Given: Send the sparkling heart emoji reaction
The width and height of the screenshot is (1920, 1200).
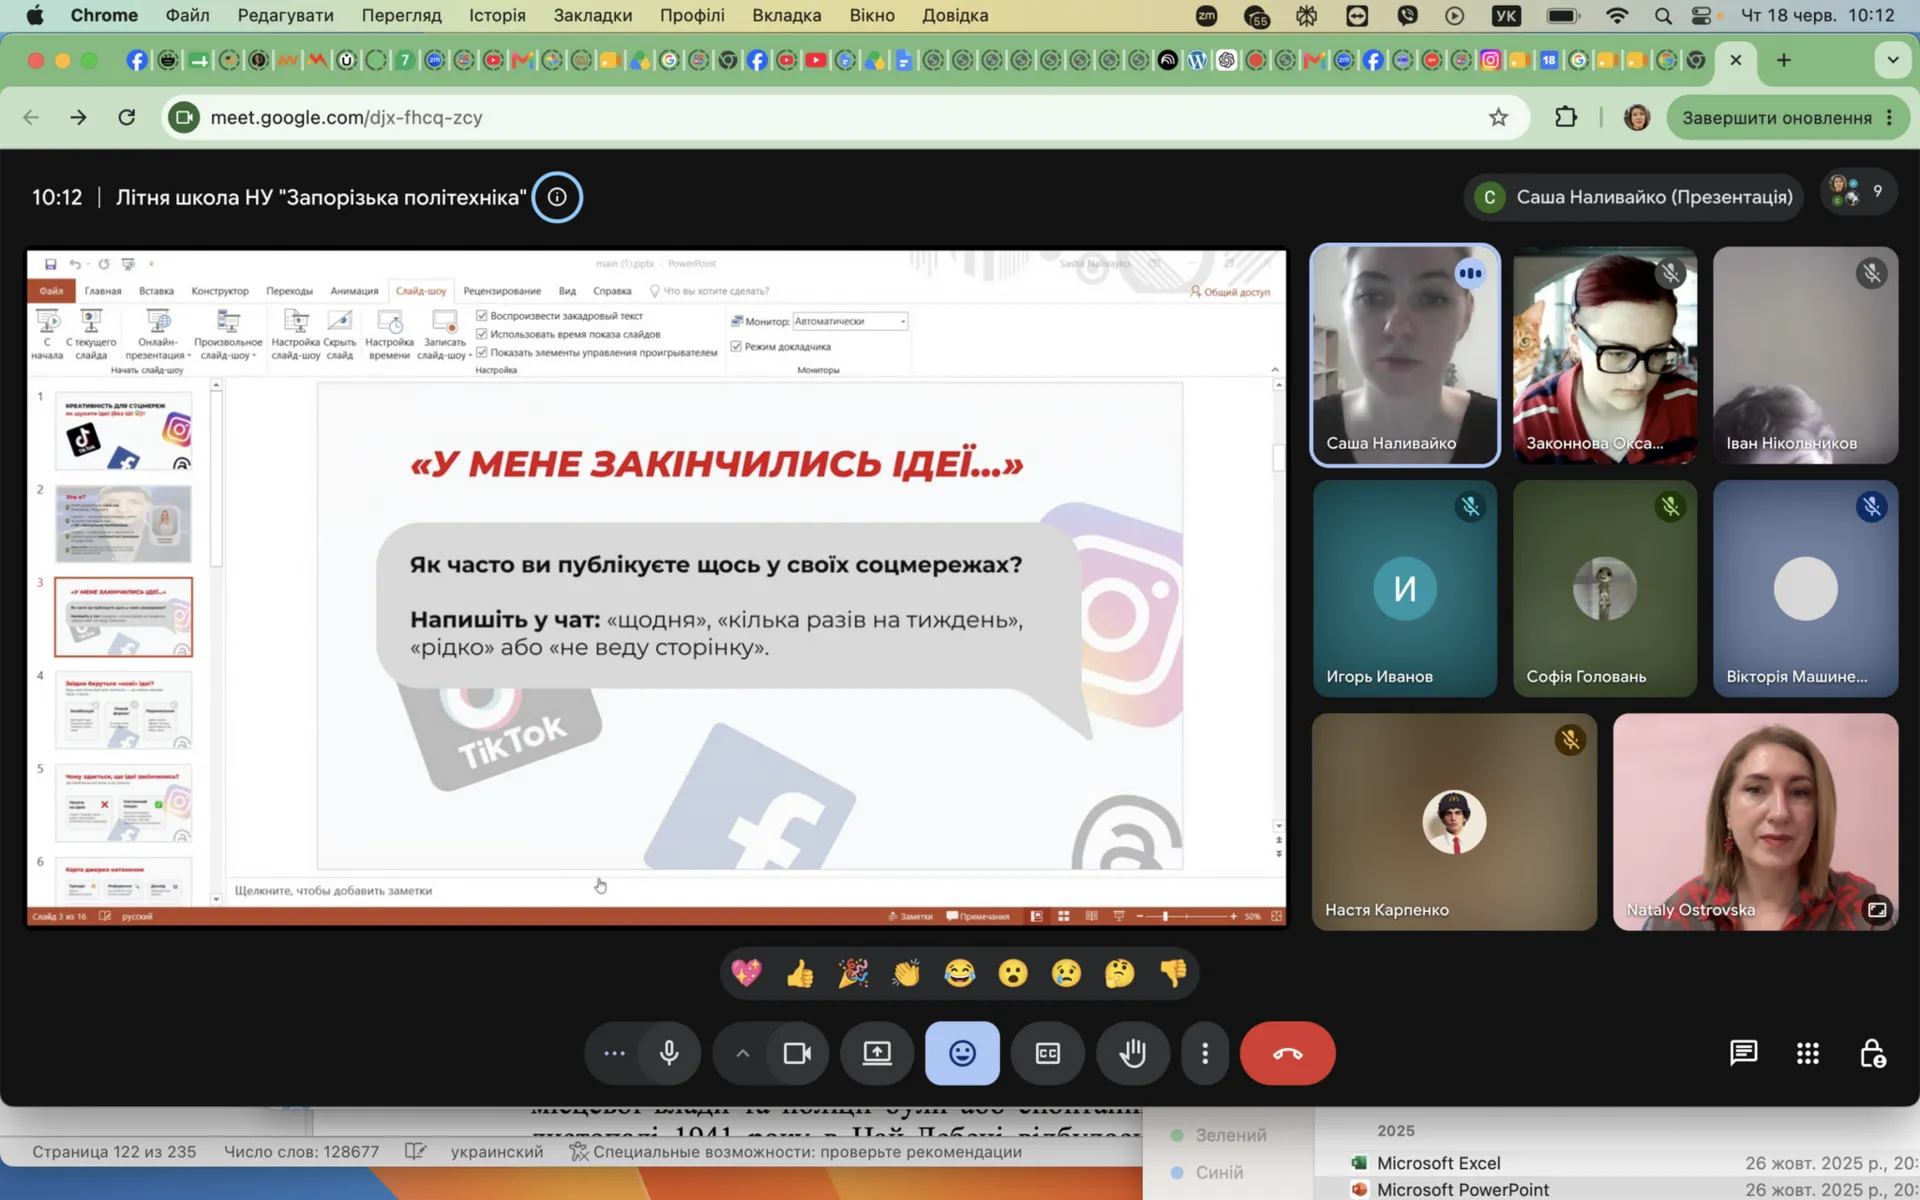Looking at the screenshot, I should [x=746, y=973].
